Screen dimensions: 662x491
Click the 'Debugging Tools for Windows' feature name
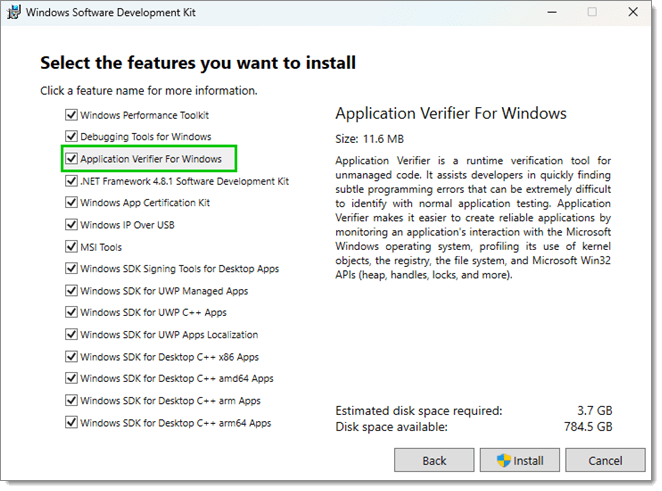click(x=146, y=137)
